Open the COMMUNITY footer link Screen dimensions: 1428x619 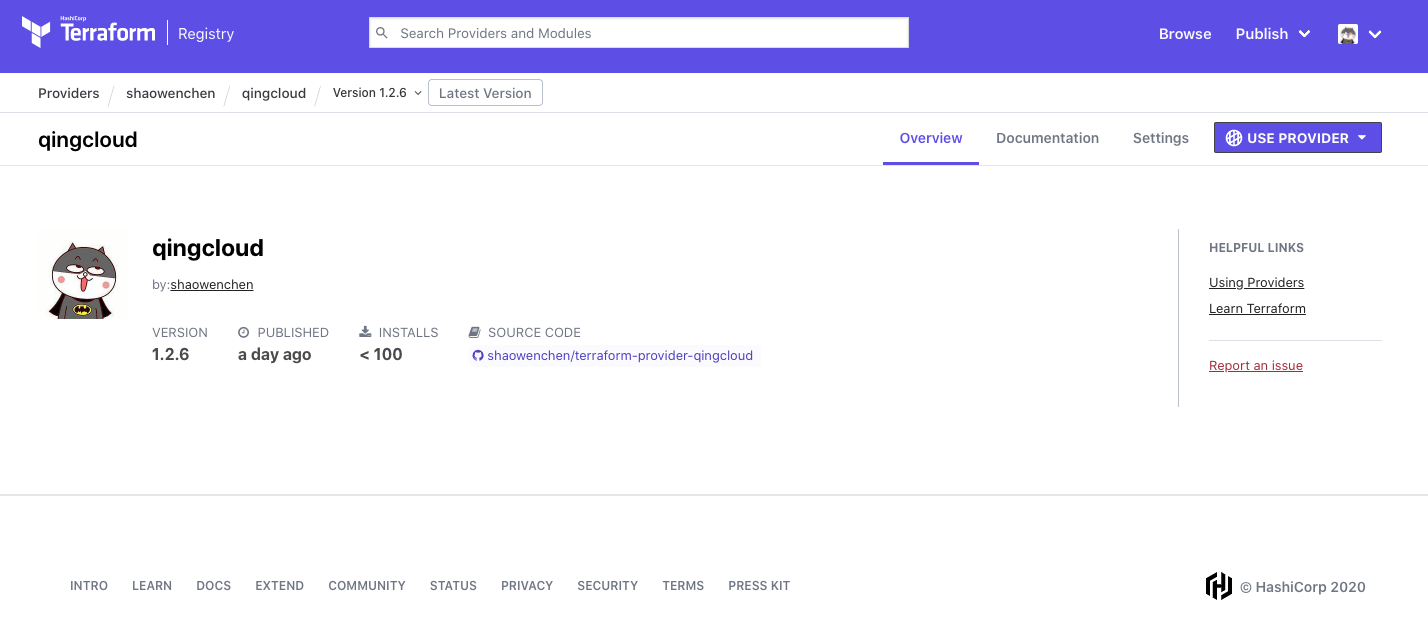[x=367, y=586]
